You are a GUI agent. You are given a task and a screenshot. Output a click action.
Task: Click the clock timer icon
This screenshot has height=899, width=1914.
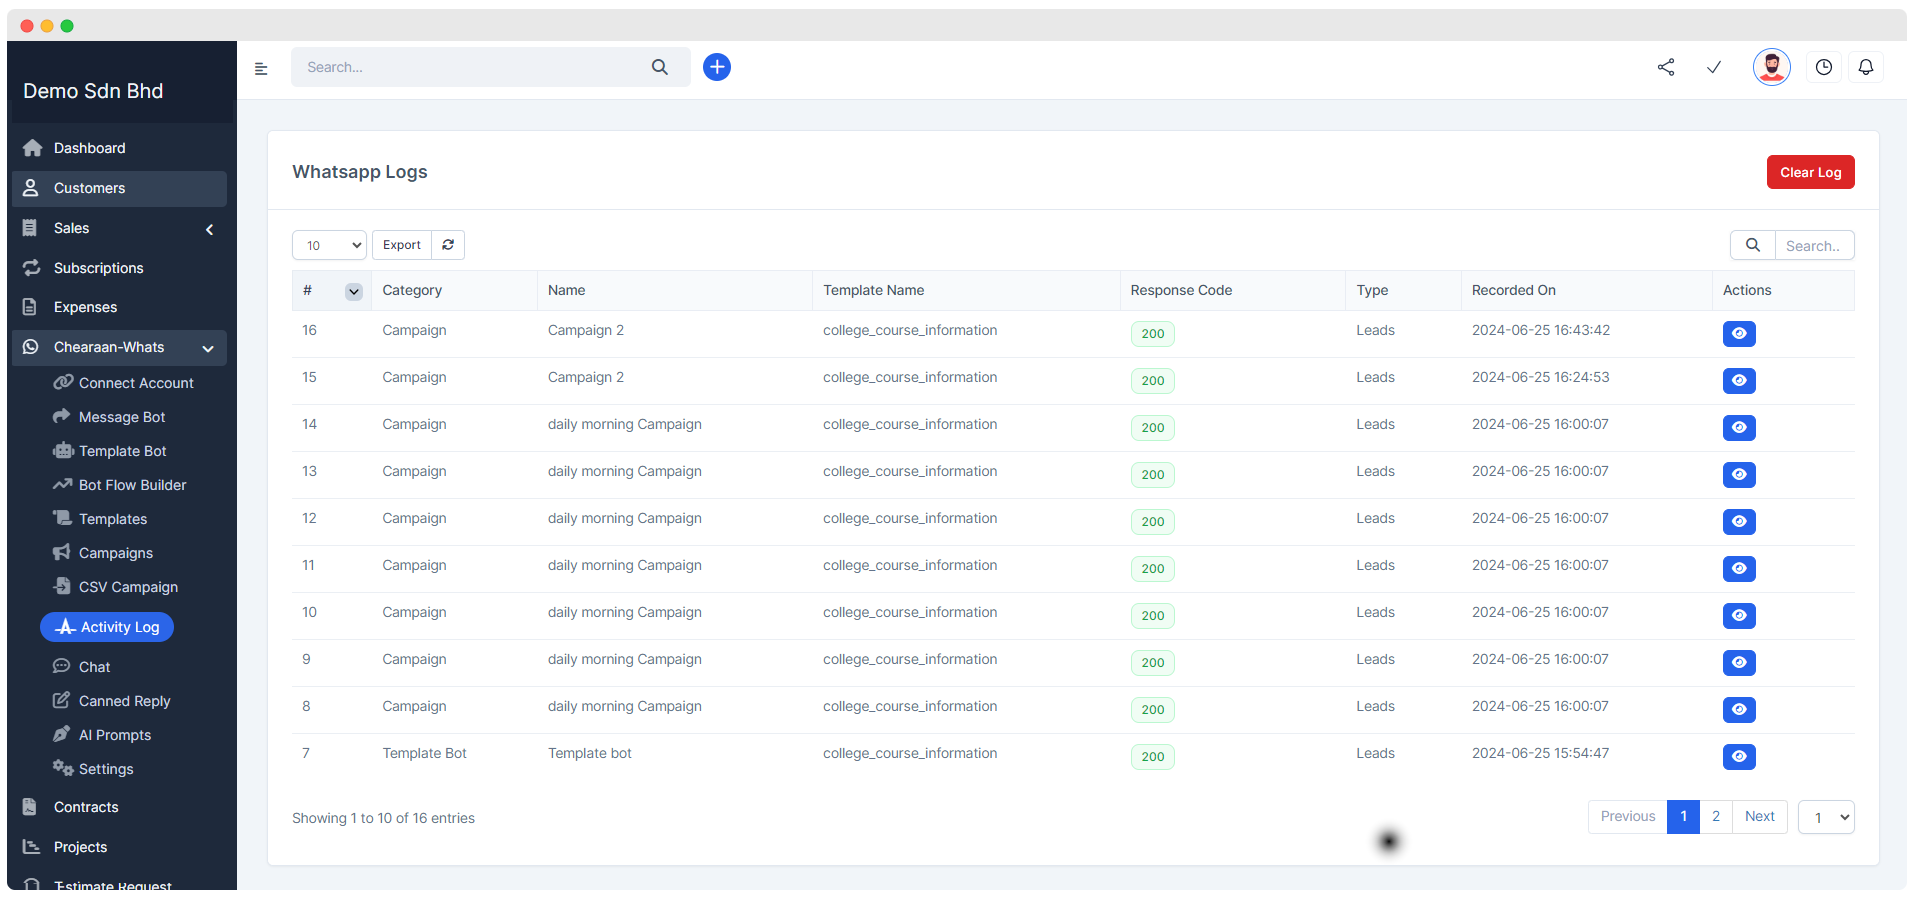[1823, 67]
